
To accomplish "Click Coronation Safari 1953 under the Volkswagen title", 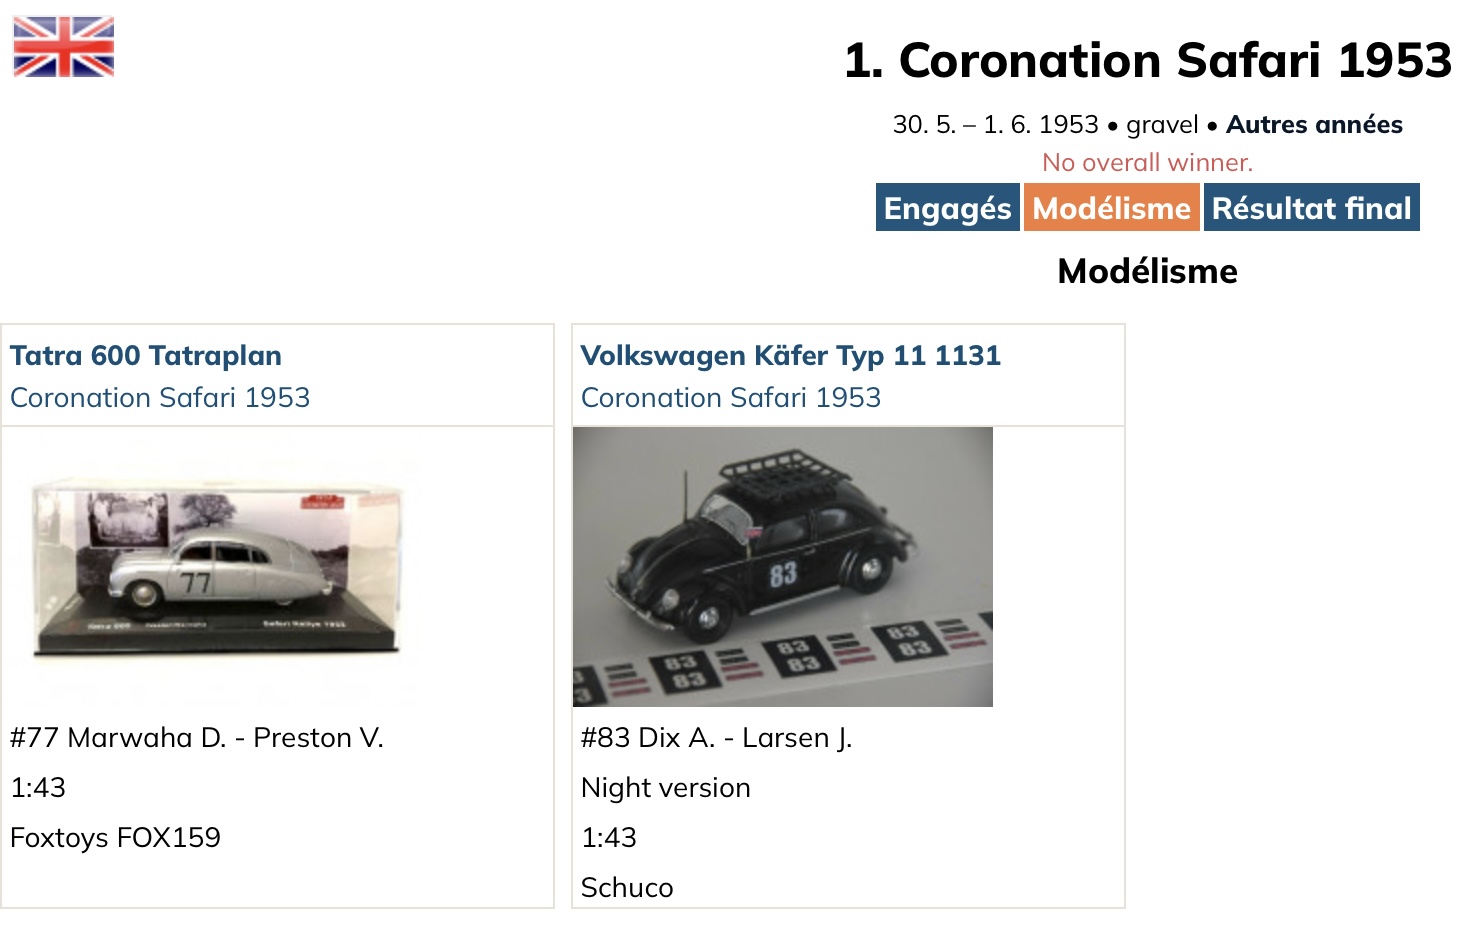I will (x=731, y=397).
